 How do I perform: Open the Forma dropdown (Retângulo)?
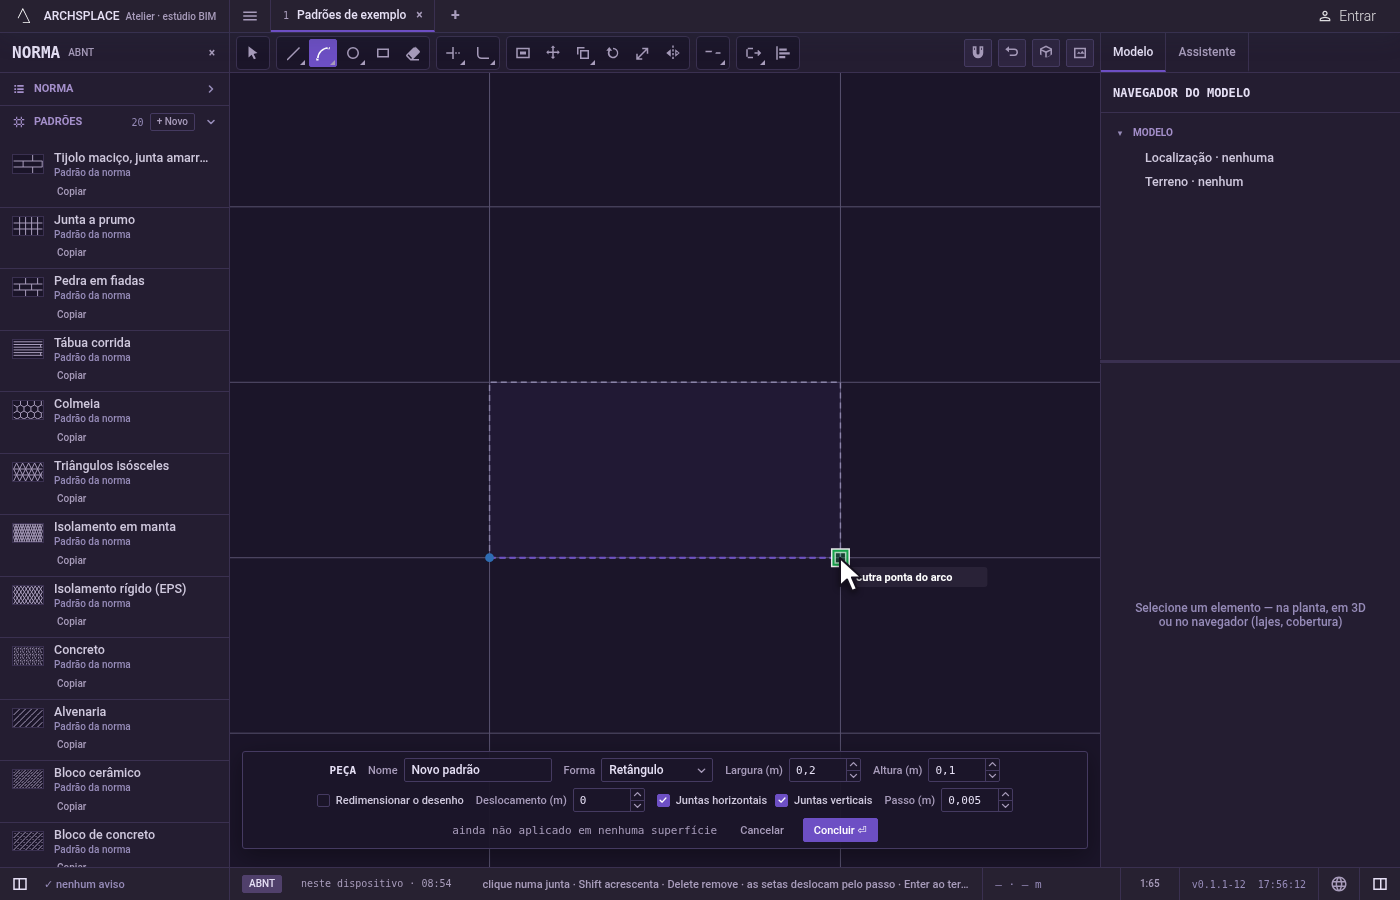[657, 770]
